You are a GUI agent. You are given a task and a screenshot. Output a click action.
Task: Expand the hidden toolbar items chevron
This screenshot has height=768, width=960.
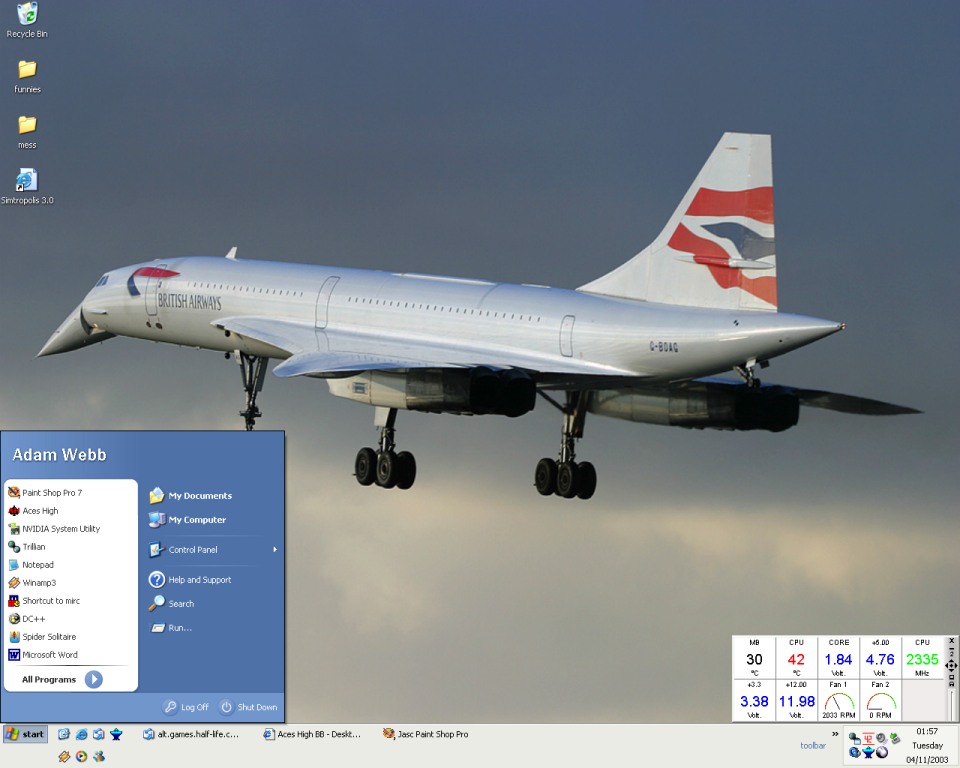point(835,733)
